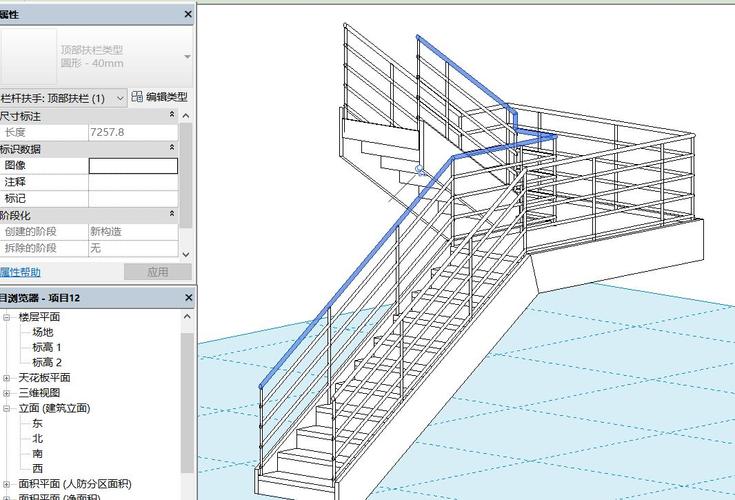This screenshot has height=500, width=735.
Task: Expand the 天花板平面 tree node
Action: click(7, 378)
